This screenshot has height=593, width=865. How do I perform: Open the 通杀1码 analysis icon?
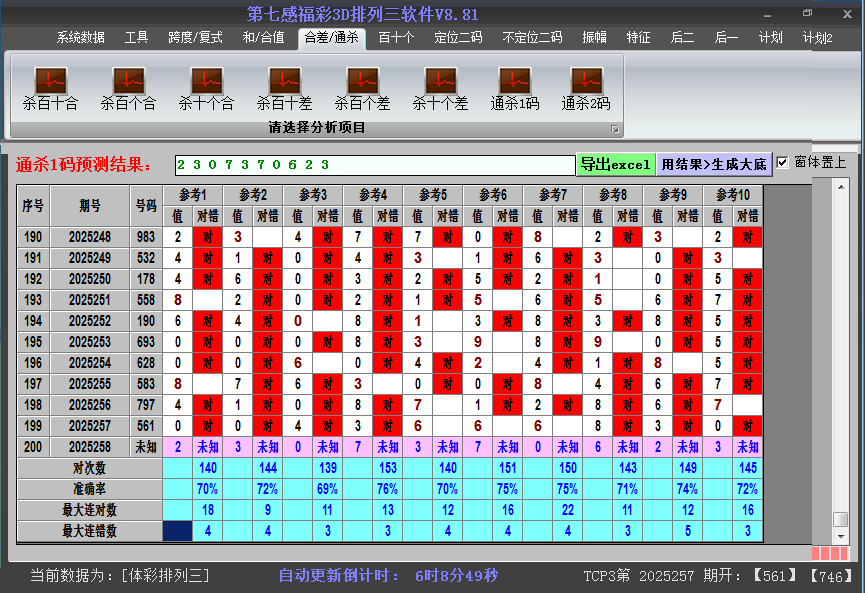point(515,88)
